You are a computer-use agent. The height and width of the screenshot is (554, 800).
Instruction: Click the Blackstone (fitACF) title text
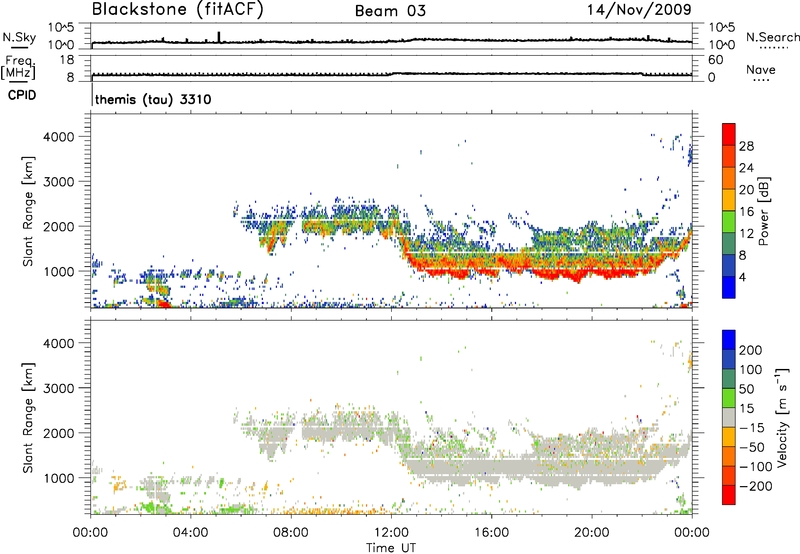click(178, 9)
